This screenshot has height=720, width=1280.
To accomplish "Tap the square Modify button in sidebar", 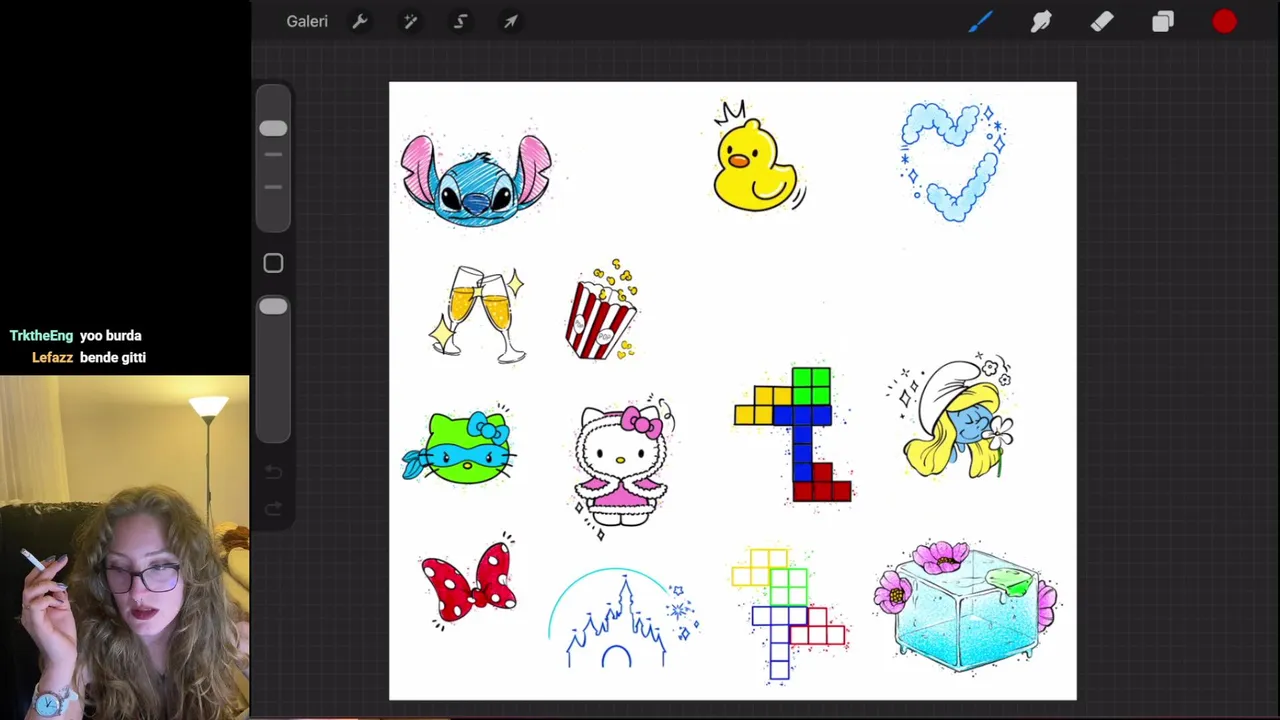I will point(273,263).
